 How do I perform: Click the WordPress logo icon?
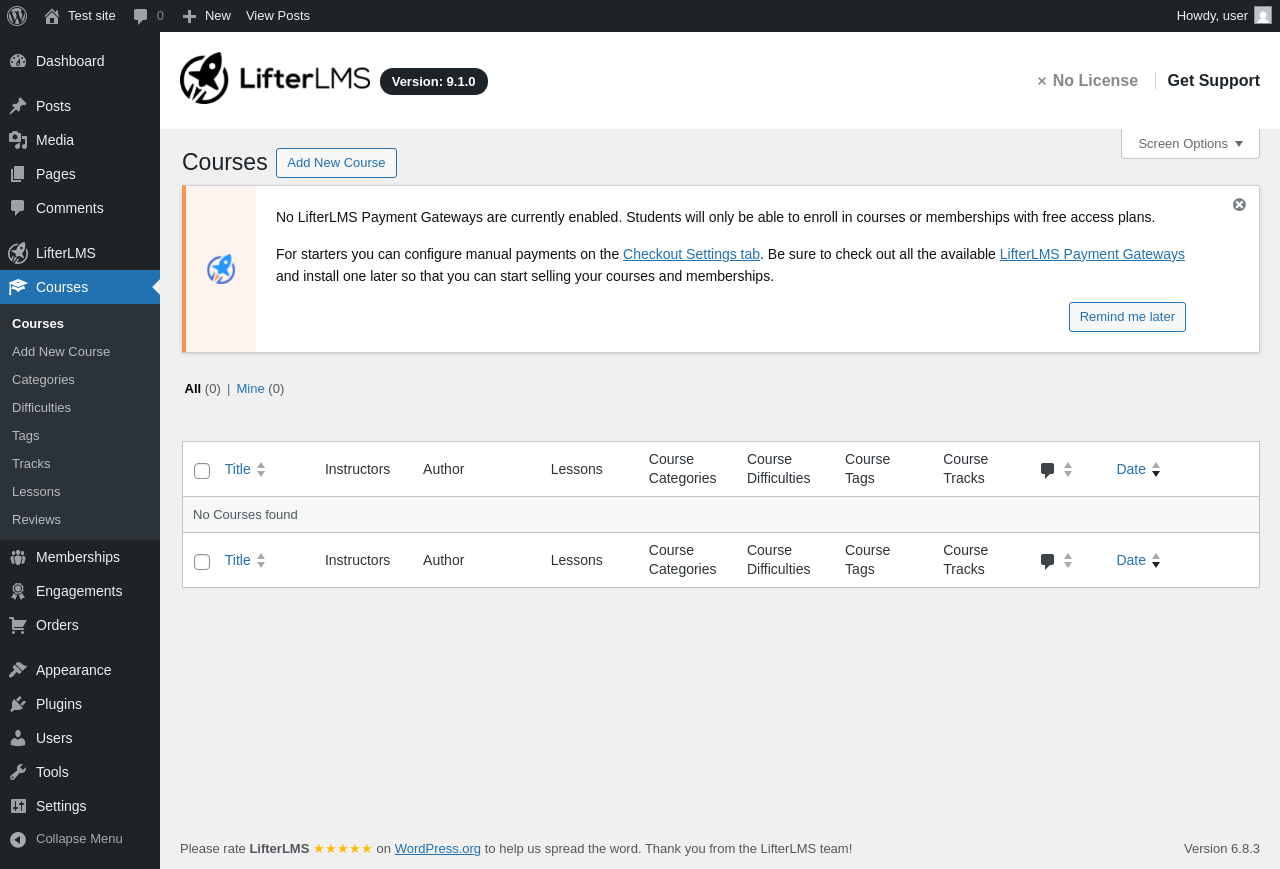click(x=17, y=16)
